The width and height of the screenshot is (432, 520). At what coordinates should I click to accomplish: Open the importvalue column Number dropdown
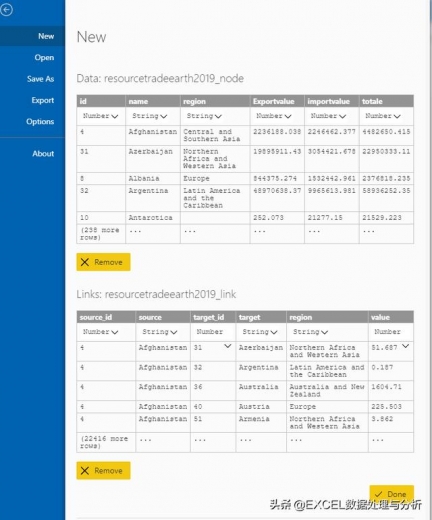pos(328,116)
